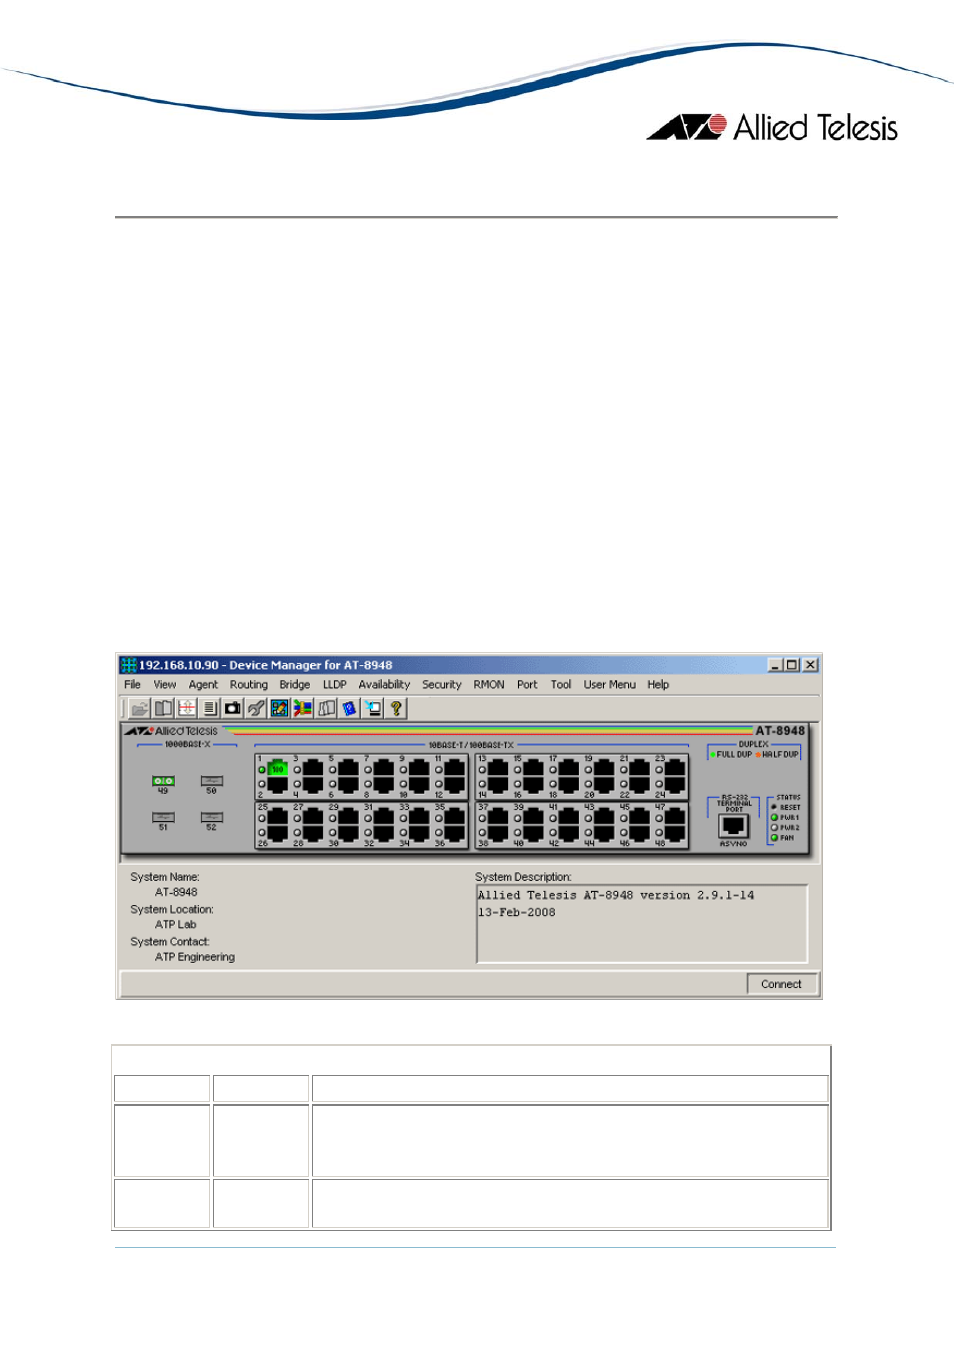The height and width of the screenshot is (1350, 954).
Task: Click the computer with arrow toolbar icon
Action: tap(373, 708)
